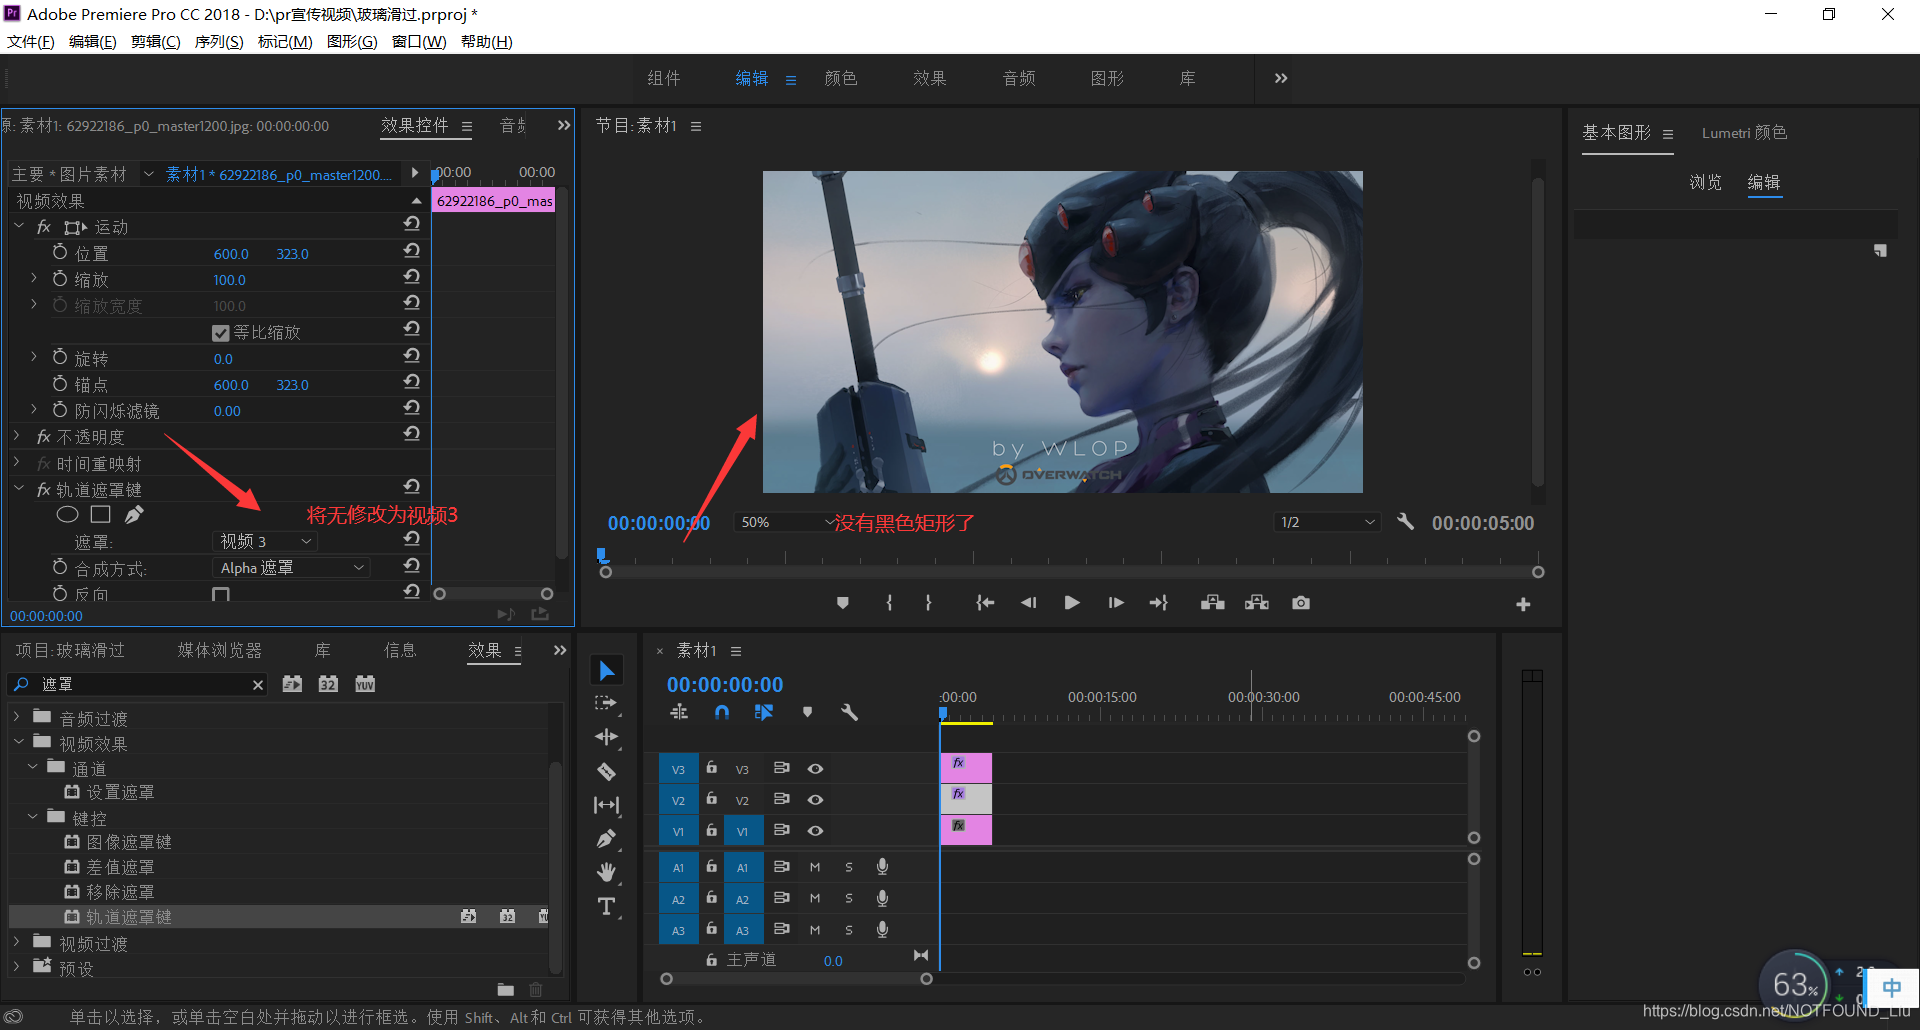Viewport: 1920px width, 1030px height.
Task: Open the Window menu
Action: (x=419, y=41)
